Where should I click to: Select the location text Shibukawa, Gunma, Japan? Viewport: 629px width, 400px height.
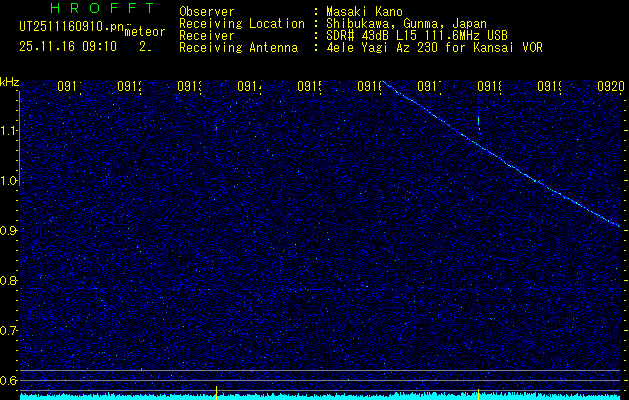click(406, 24)
